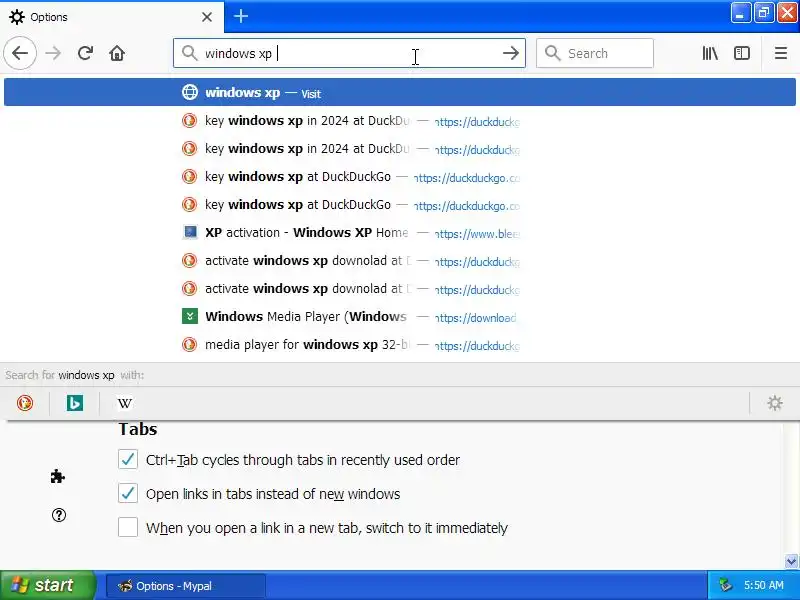Select 'Windows Media Player' suggestion row

click(x=400, y=317)
